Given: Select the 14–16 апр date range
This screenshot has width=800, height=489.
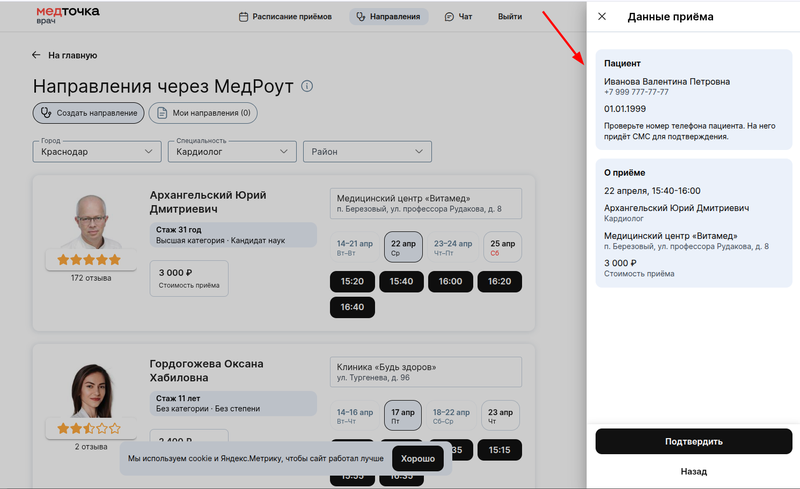Looking at the screenshot, I should 355,415.
